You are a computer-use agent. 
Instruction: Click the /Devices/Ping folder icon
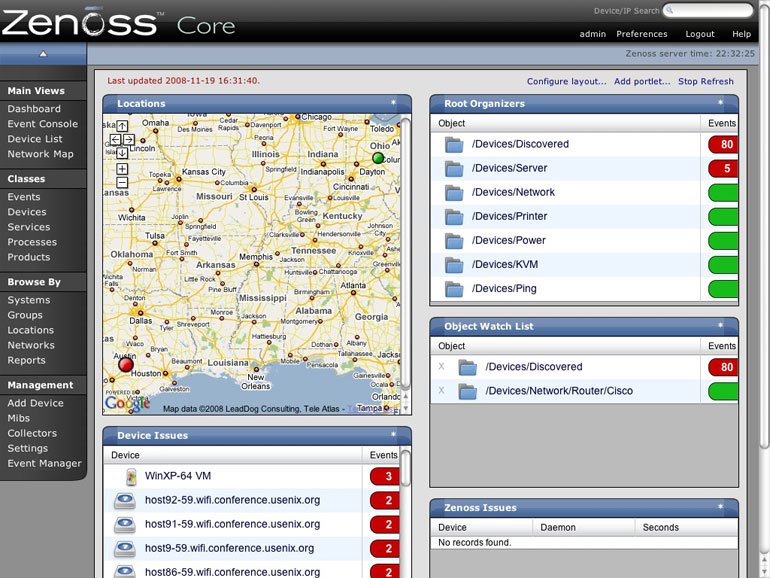point(454,289)
